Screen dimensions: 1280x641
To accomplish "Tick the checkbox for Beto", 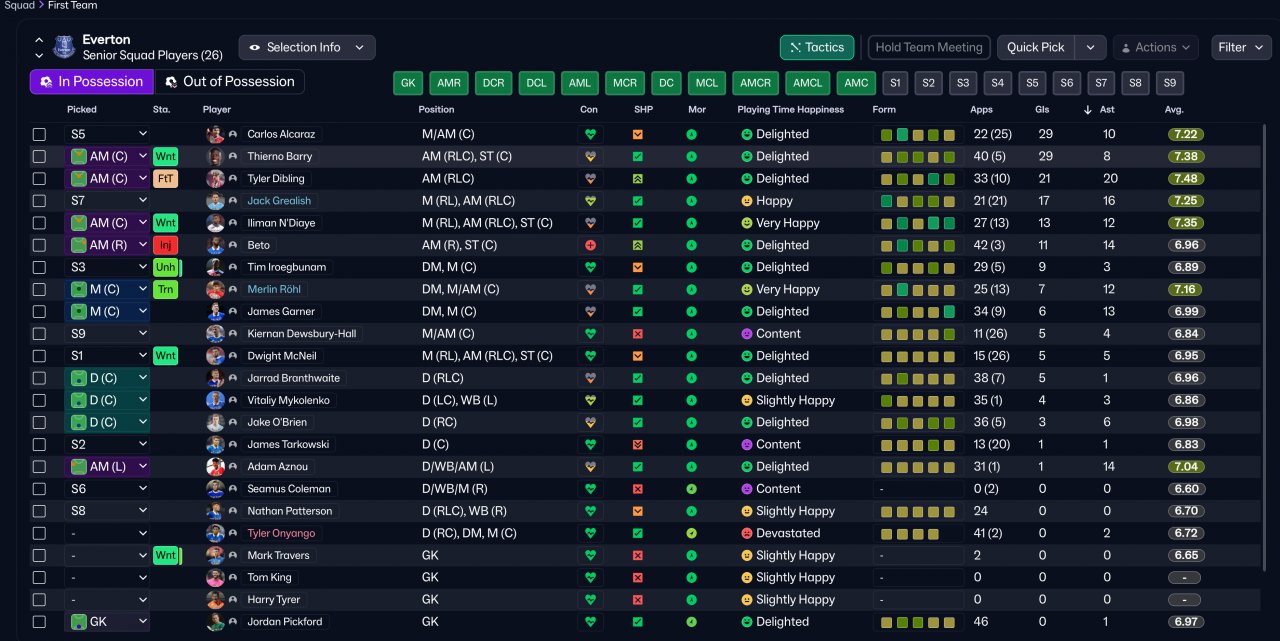I will click(39, 245).
